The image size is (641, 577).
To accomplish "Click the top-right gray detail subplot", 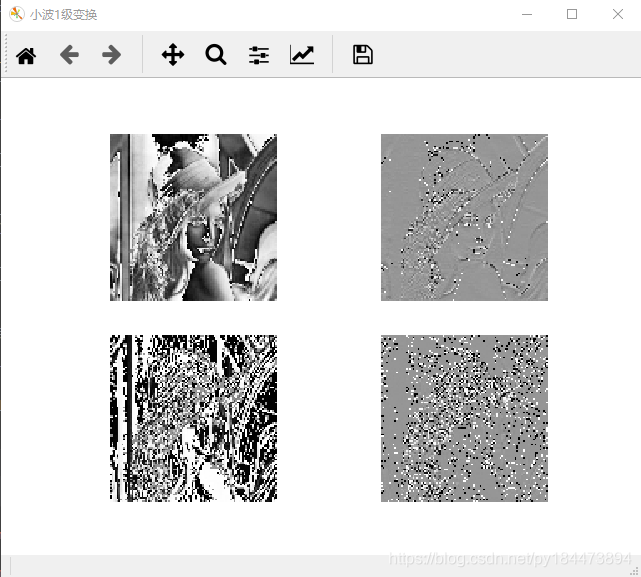I will click(464, 218).
